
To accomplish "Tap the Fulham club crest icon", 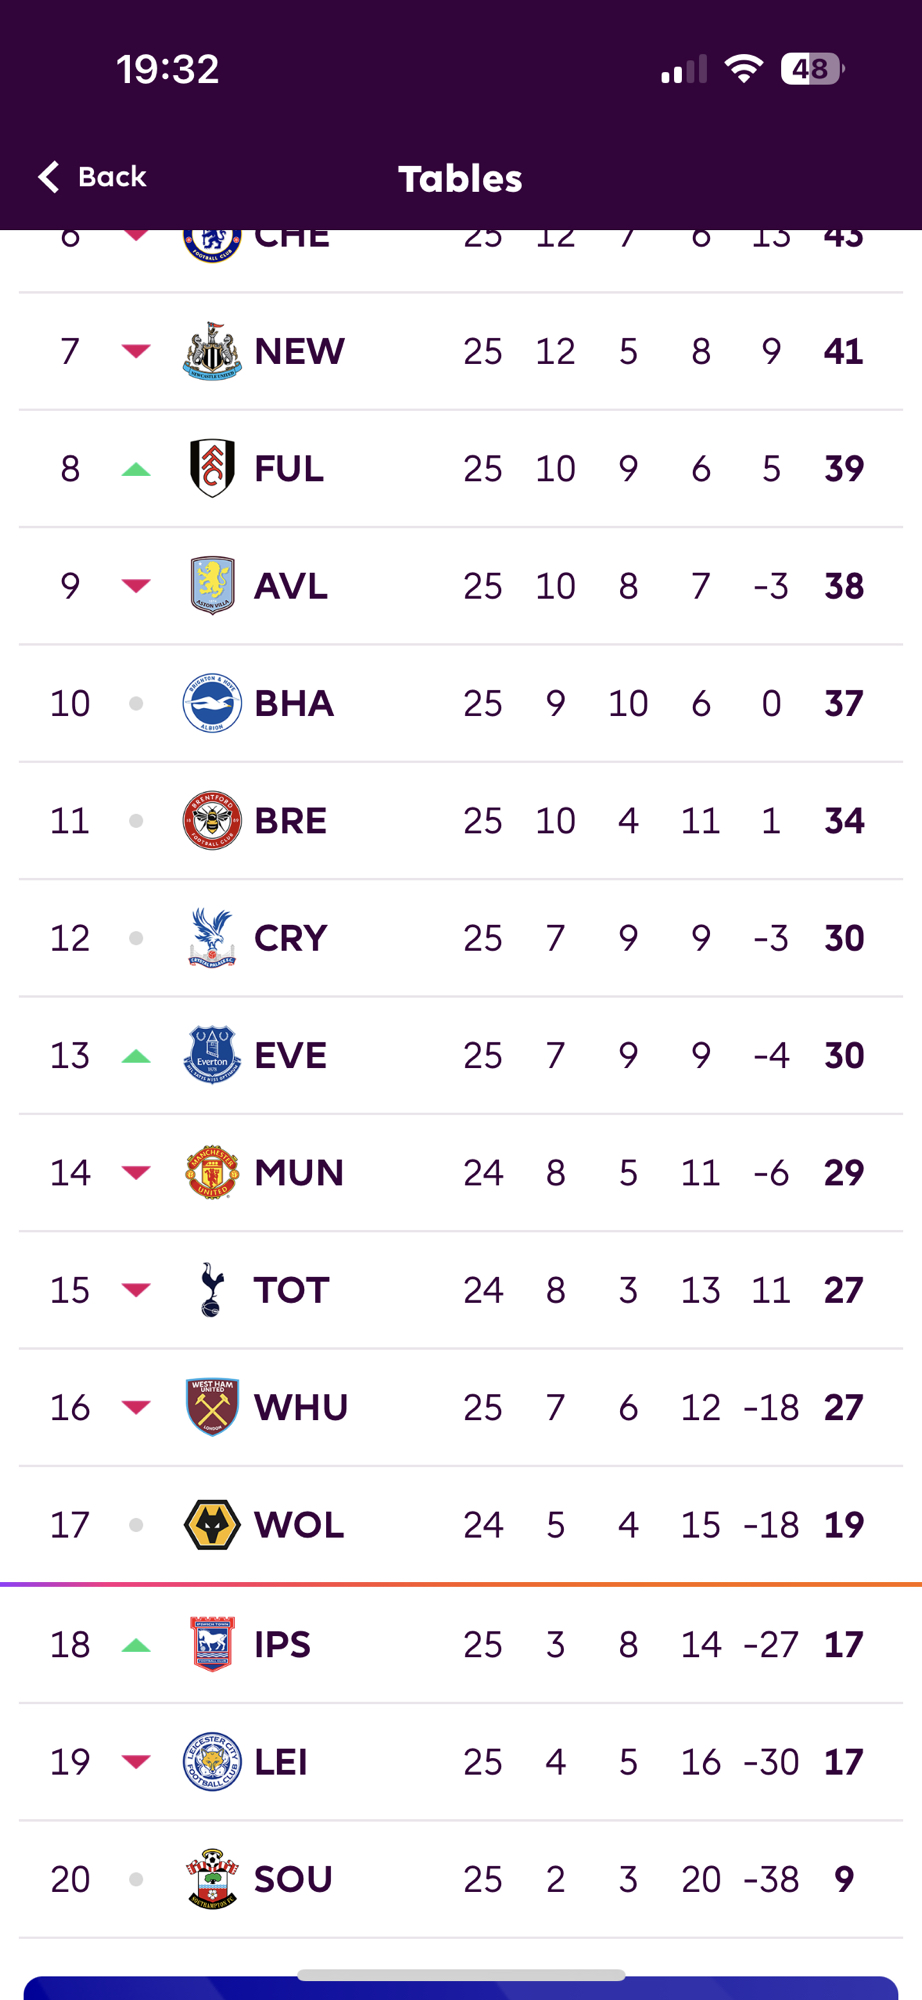I will click(212, 468).
